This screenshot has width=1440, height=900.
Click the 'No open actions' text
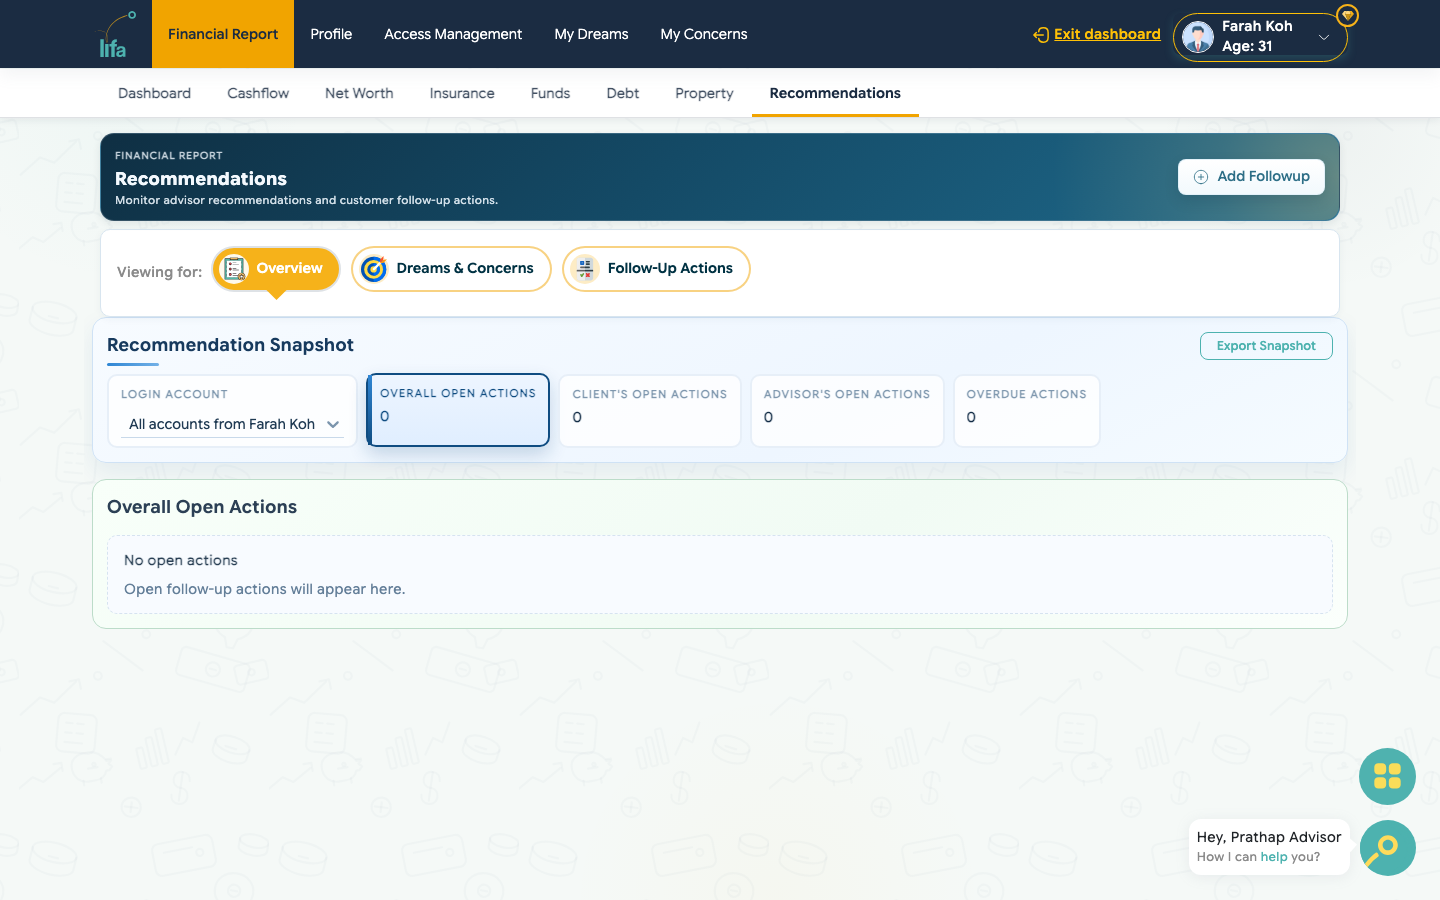click(x=181, y=560)
